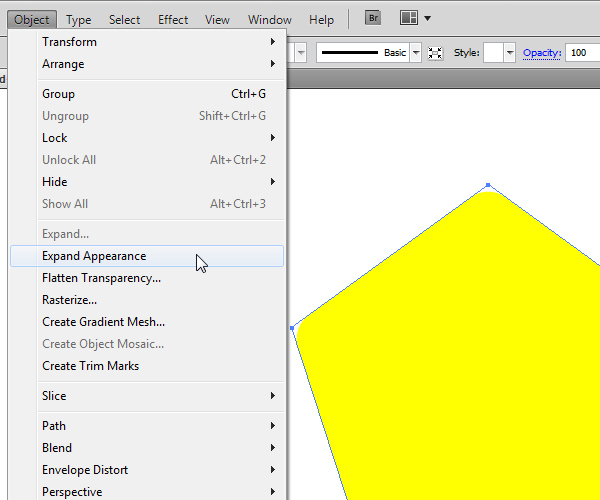The width and height of the screenshot is (600, 500).
Task: Expand the Blend submenu
Action: (147, 448)
